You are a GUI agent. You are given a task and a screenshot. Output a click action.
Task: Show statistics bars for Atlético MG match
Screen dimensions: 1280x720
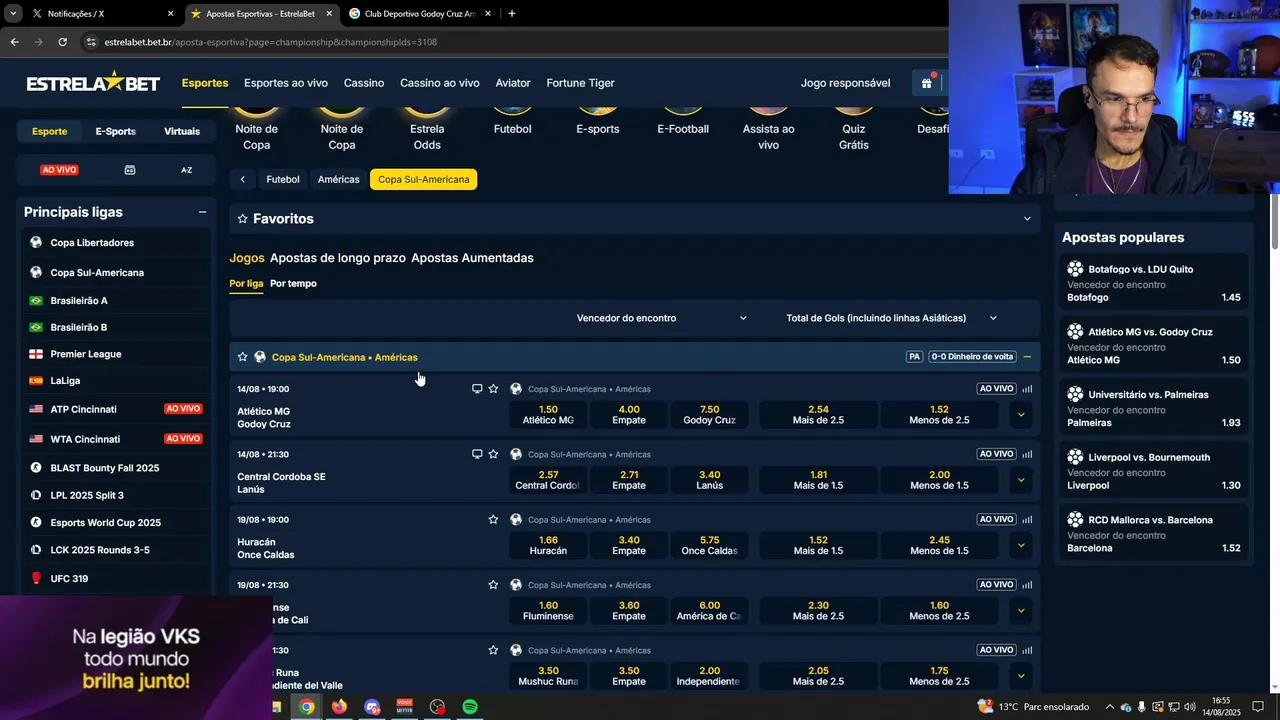1027,389
